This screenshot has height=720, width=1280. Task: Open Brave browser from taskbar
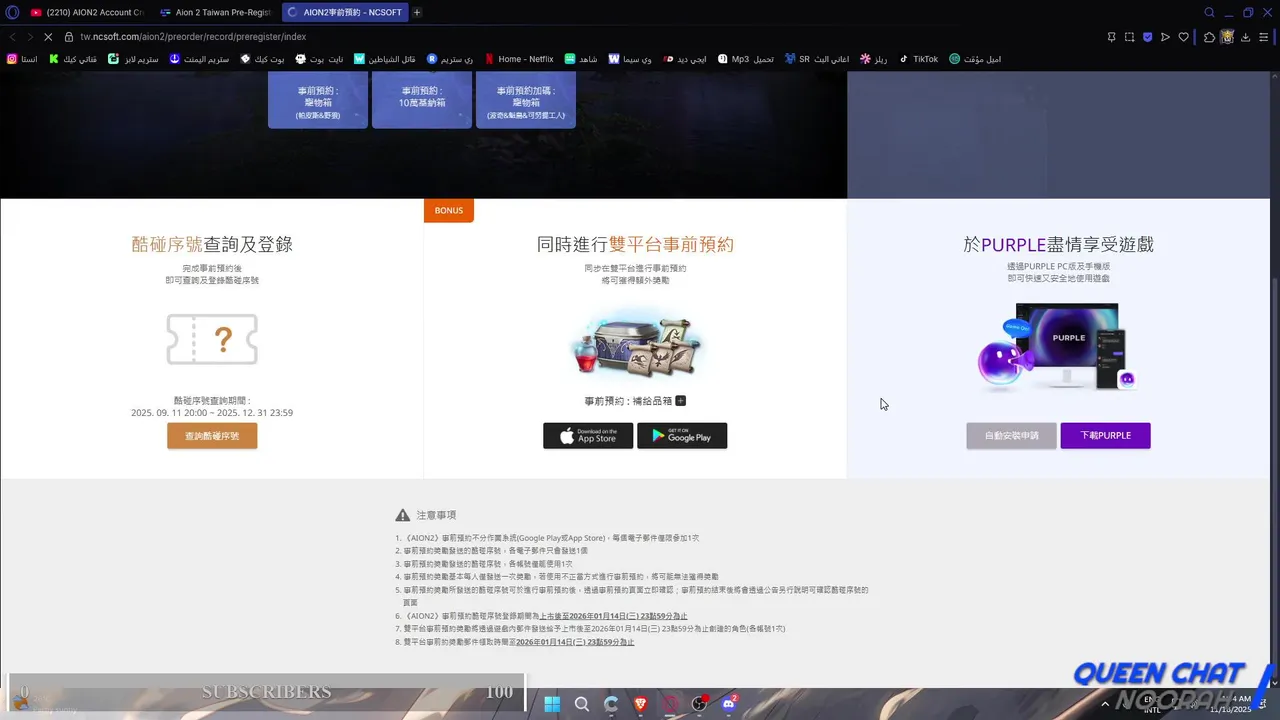pos(640,704)
